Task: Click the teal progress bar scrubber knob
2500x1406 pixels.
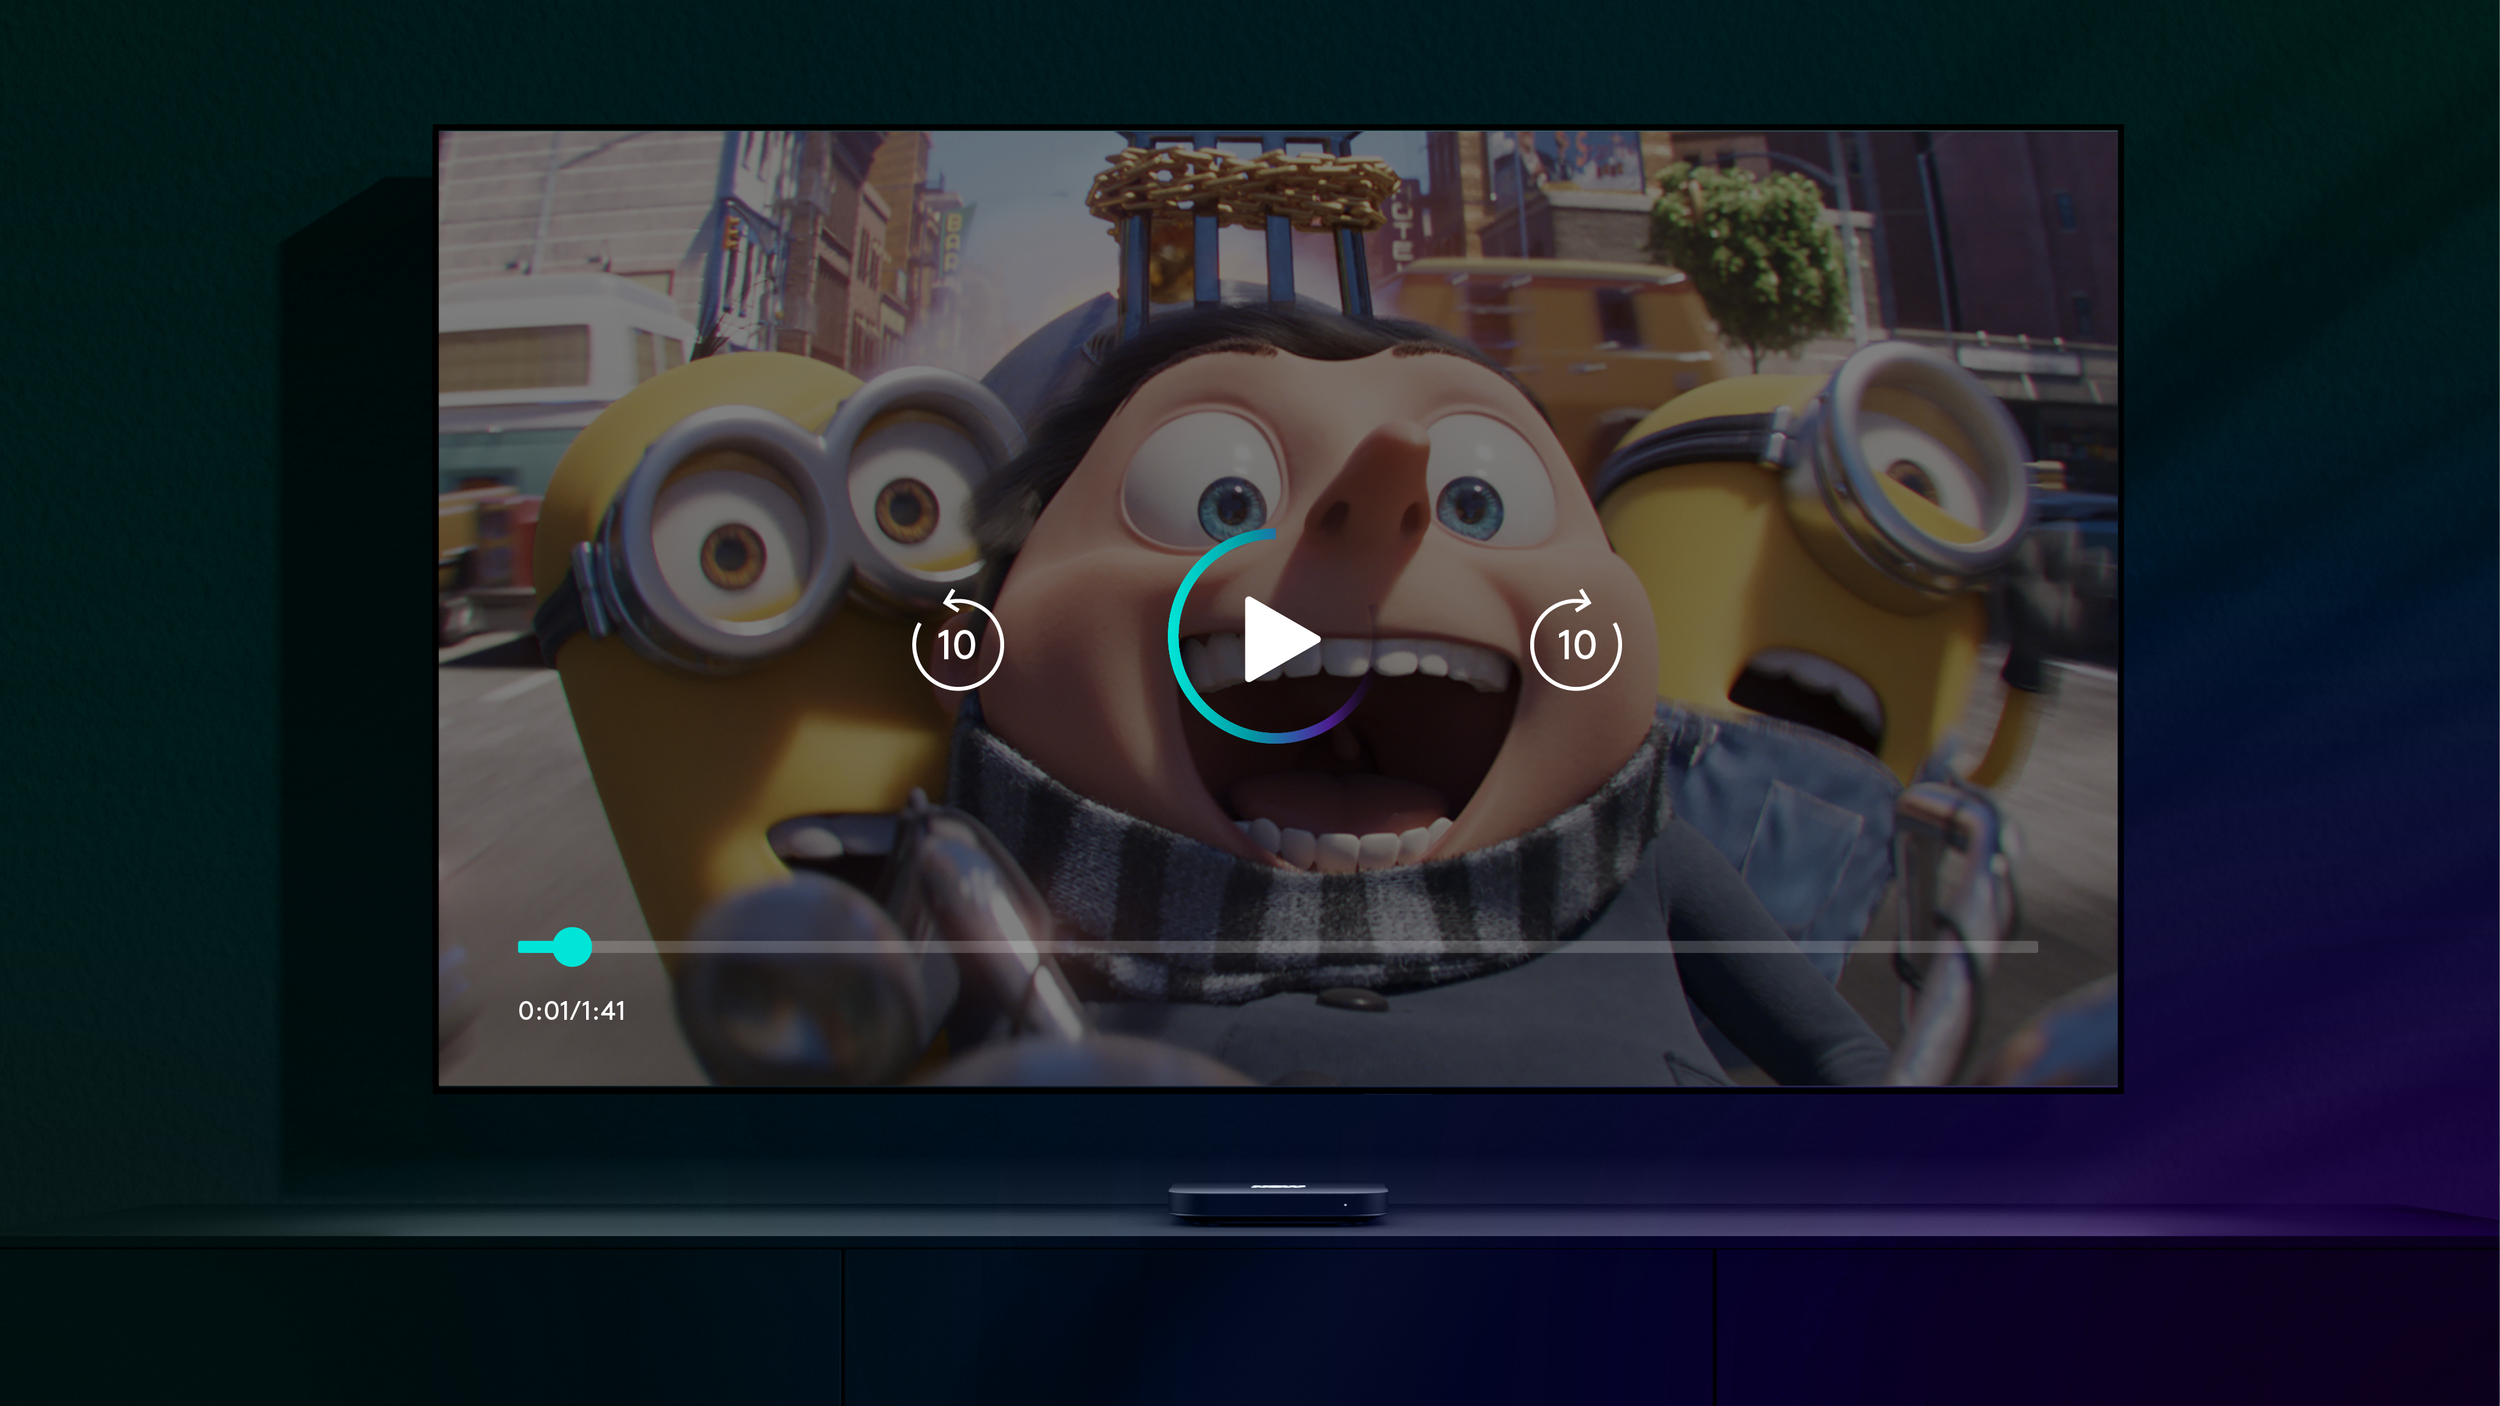Action: (x=572, y=946)
